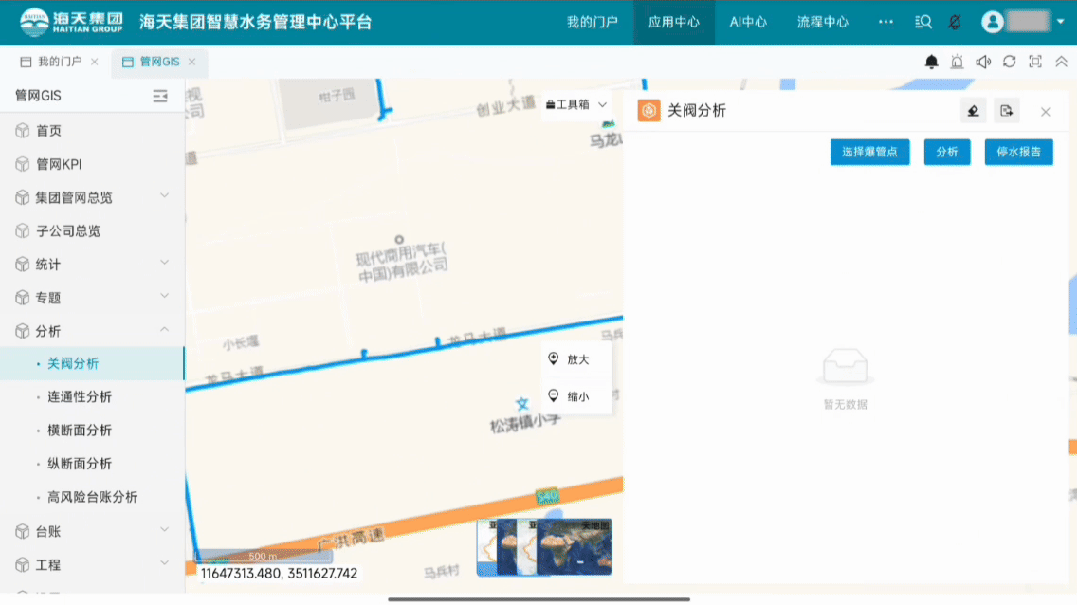Click the alarm siren icon in the header toolbar
This screenshot has height=605, width=1077.
(957, 61)
